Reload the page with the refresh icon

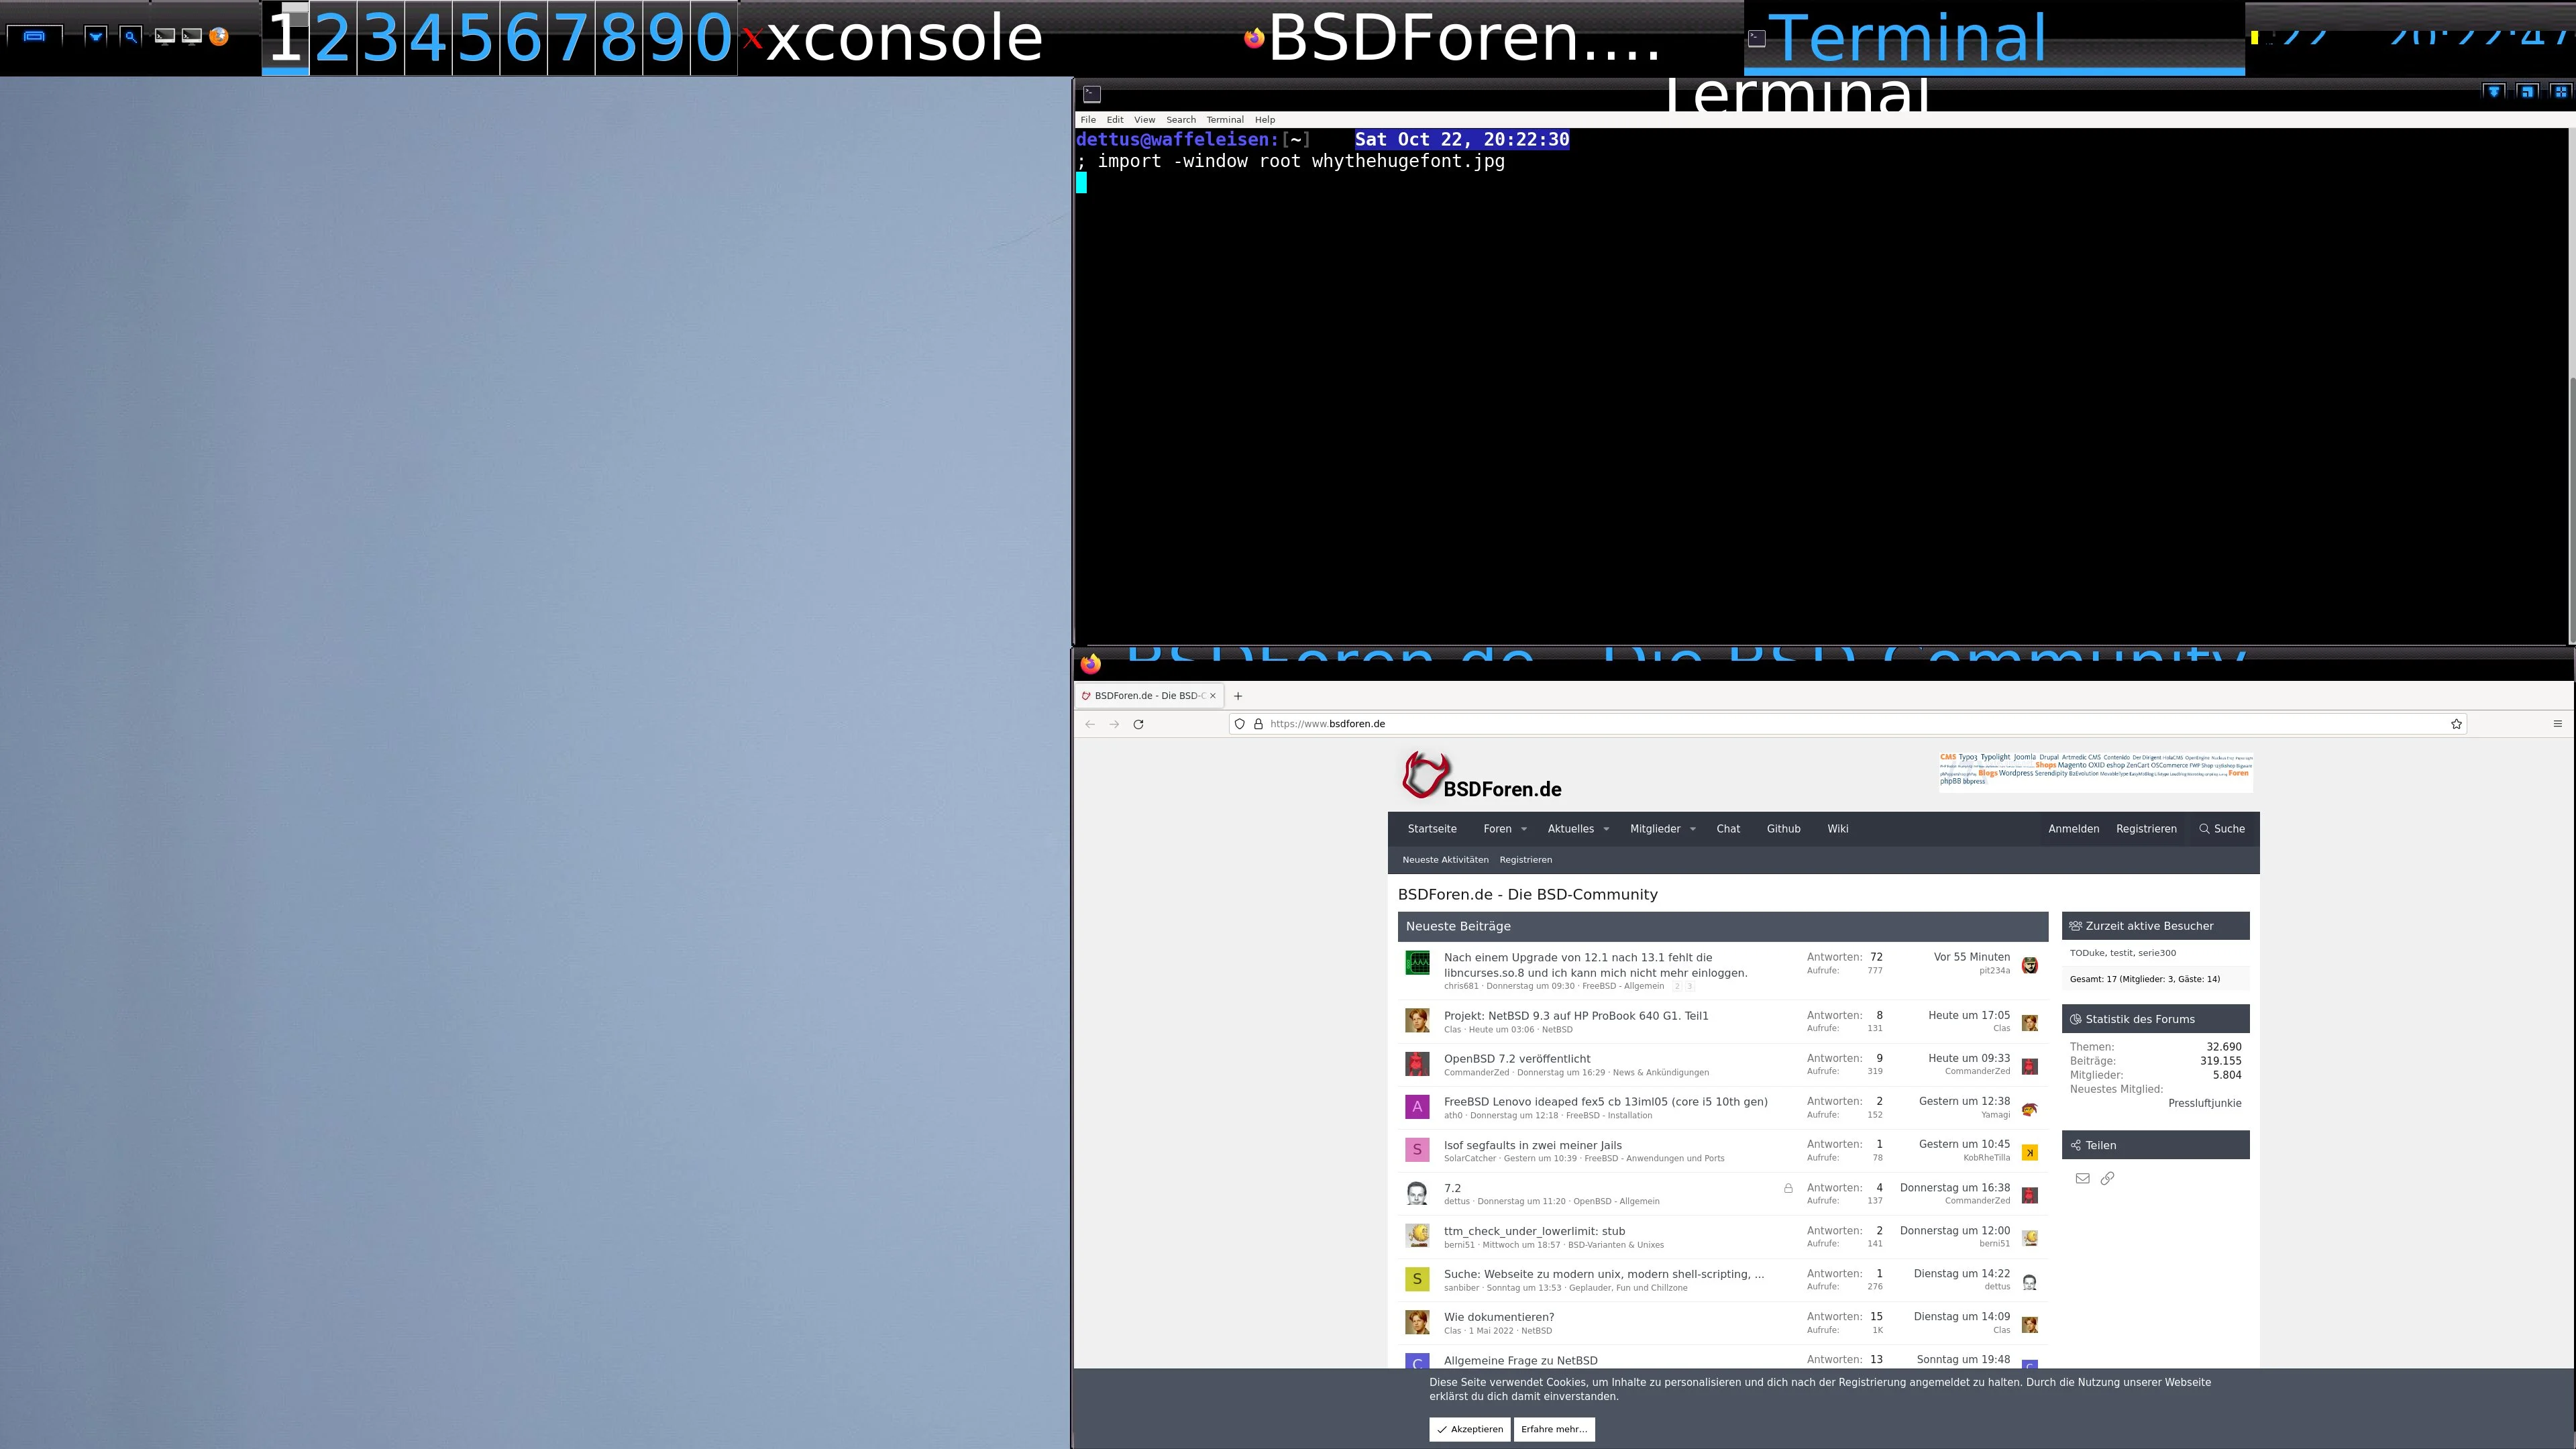[x=1139, y=723]
